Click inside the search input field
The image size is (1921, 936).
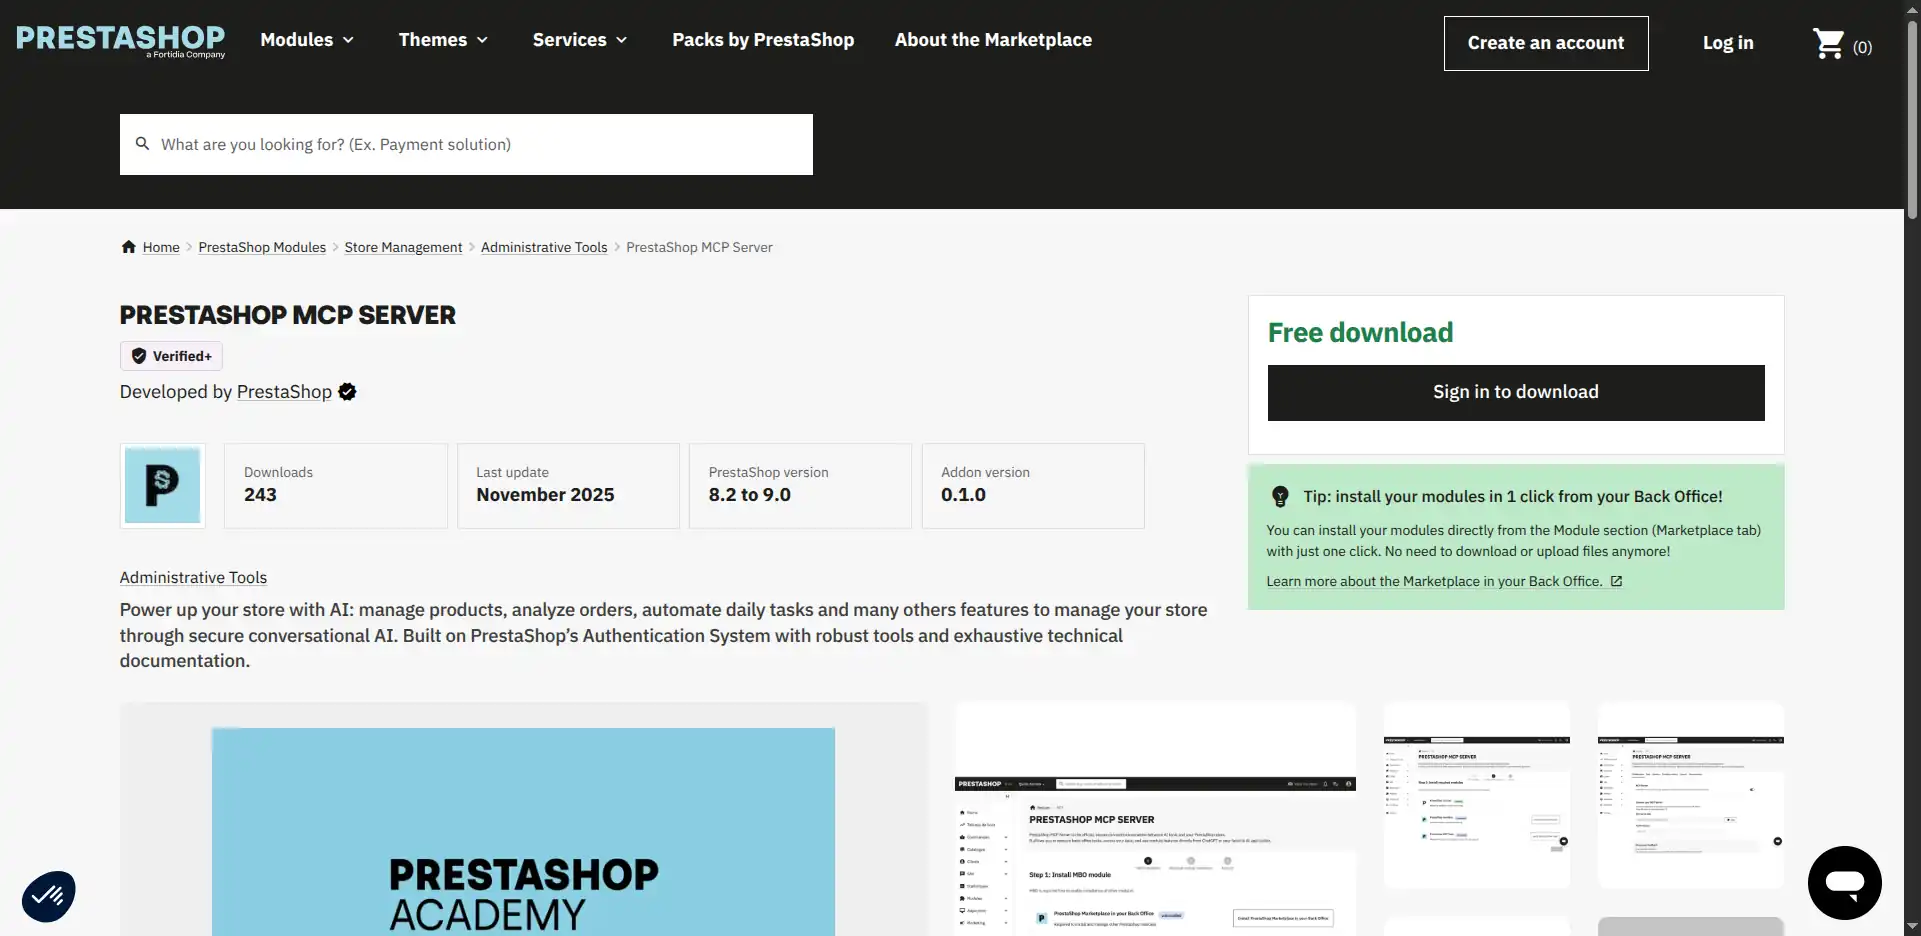pos(466,144)
